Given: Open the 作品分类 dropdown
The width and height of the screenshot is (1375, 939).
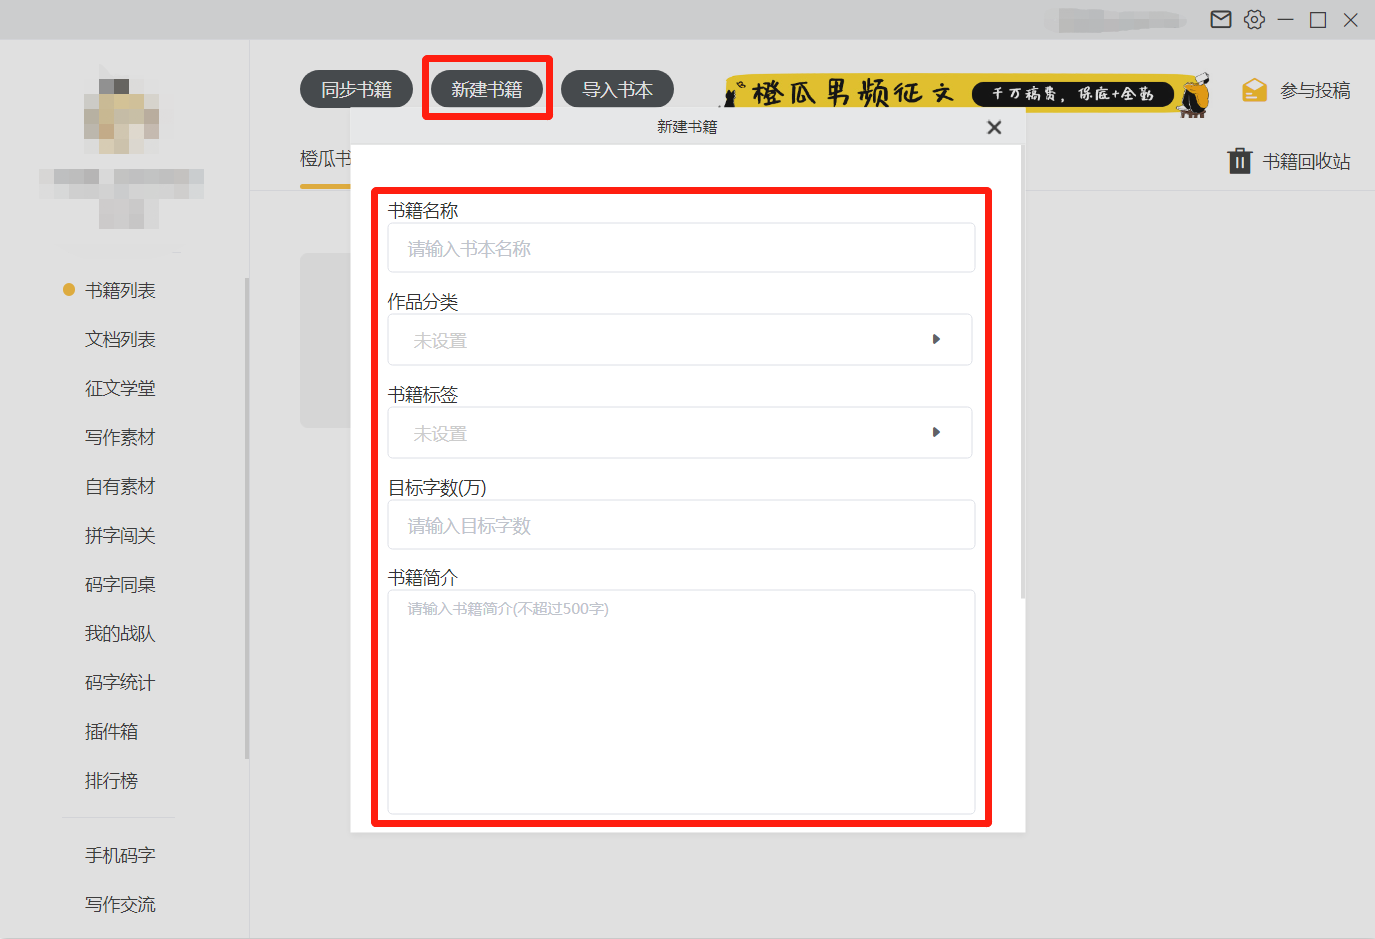Looking at the screenshot, I should click(x=680, y=340).
